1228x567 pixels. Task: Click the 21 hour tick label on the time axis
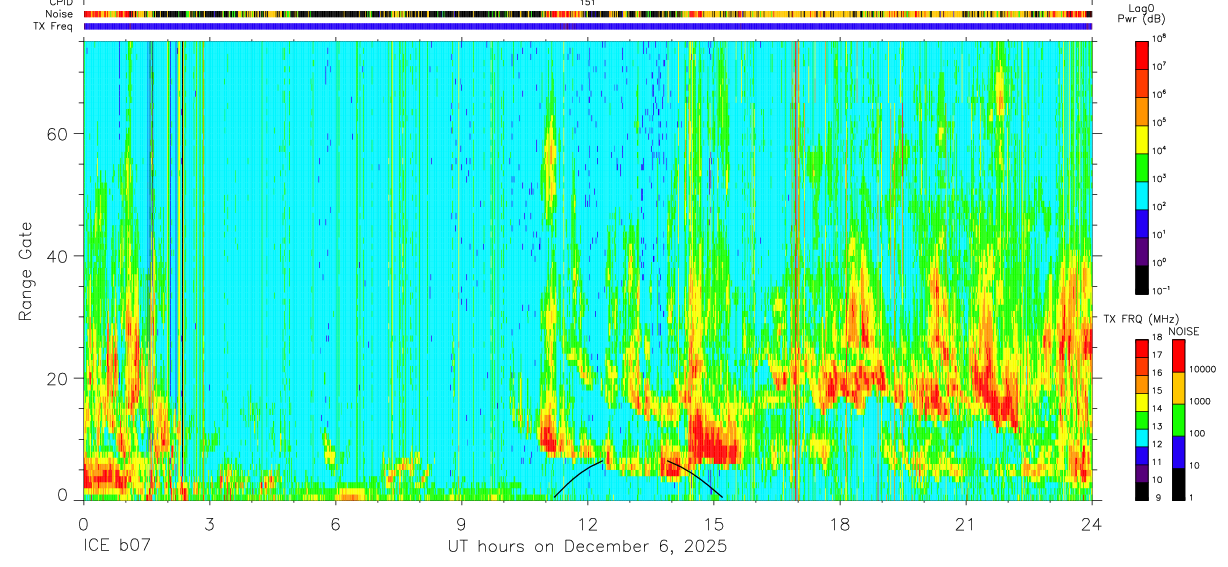[966, 523]
